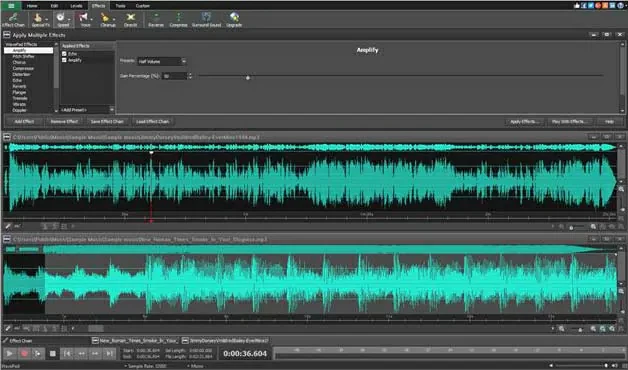Select Amplify in the WavePad Effects list

tap(28, 50)
